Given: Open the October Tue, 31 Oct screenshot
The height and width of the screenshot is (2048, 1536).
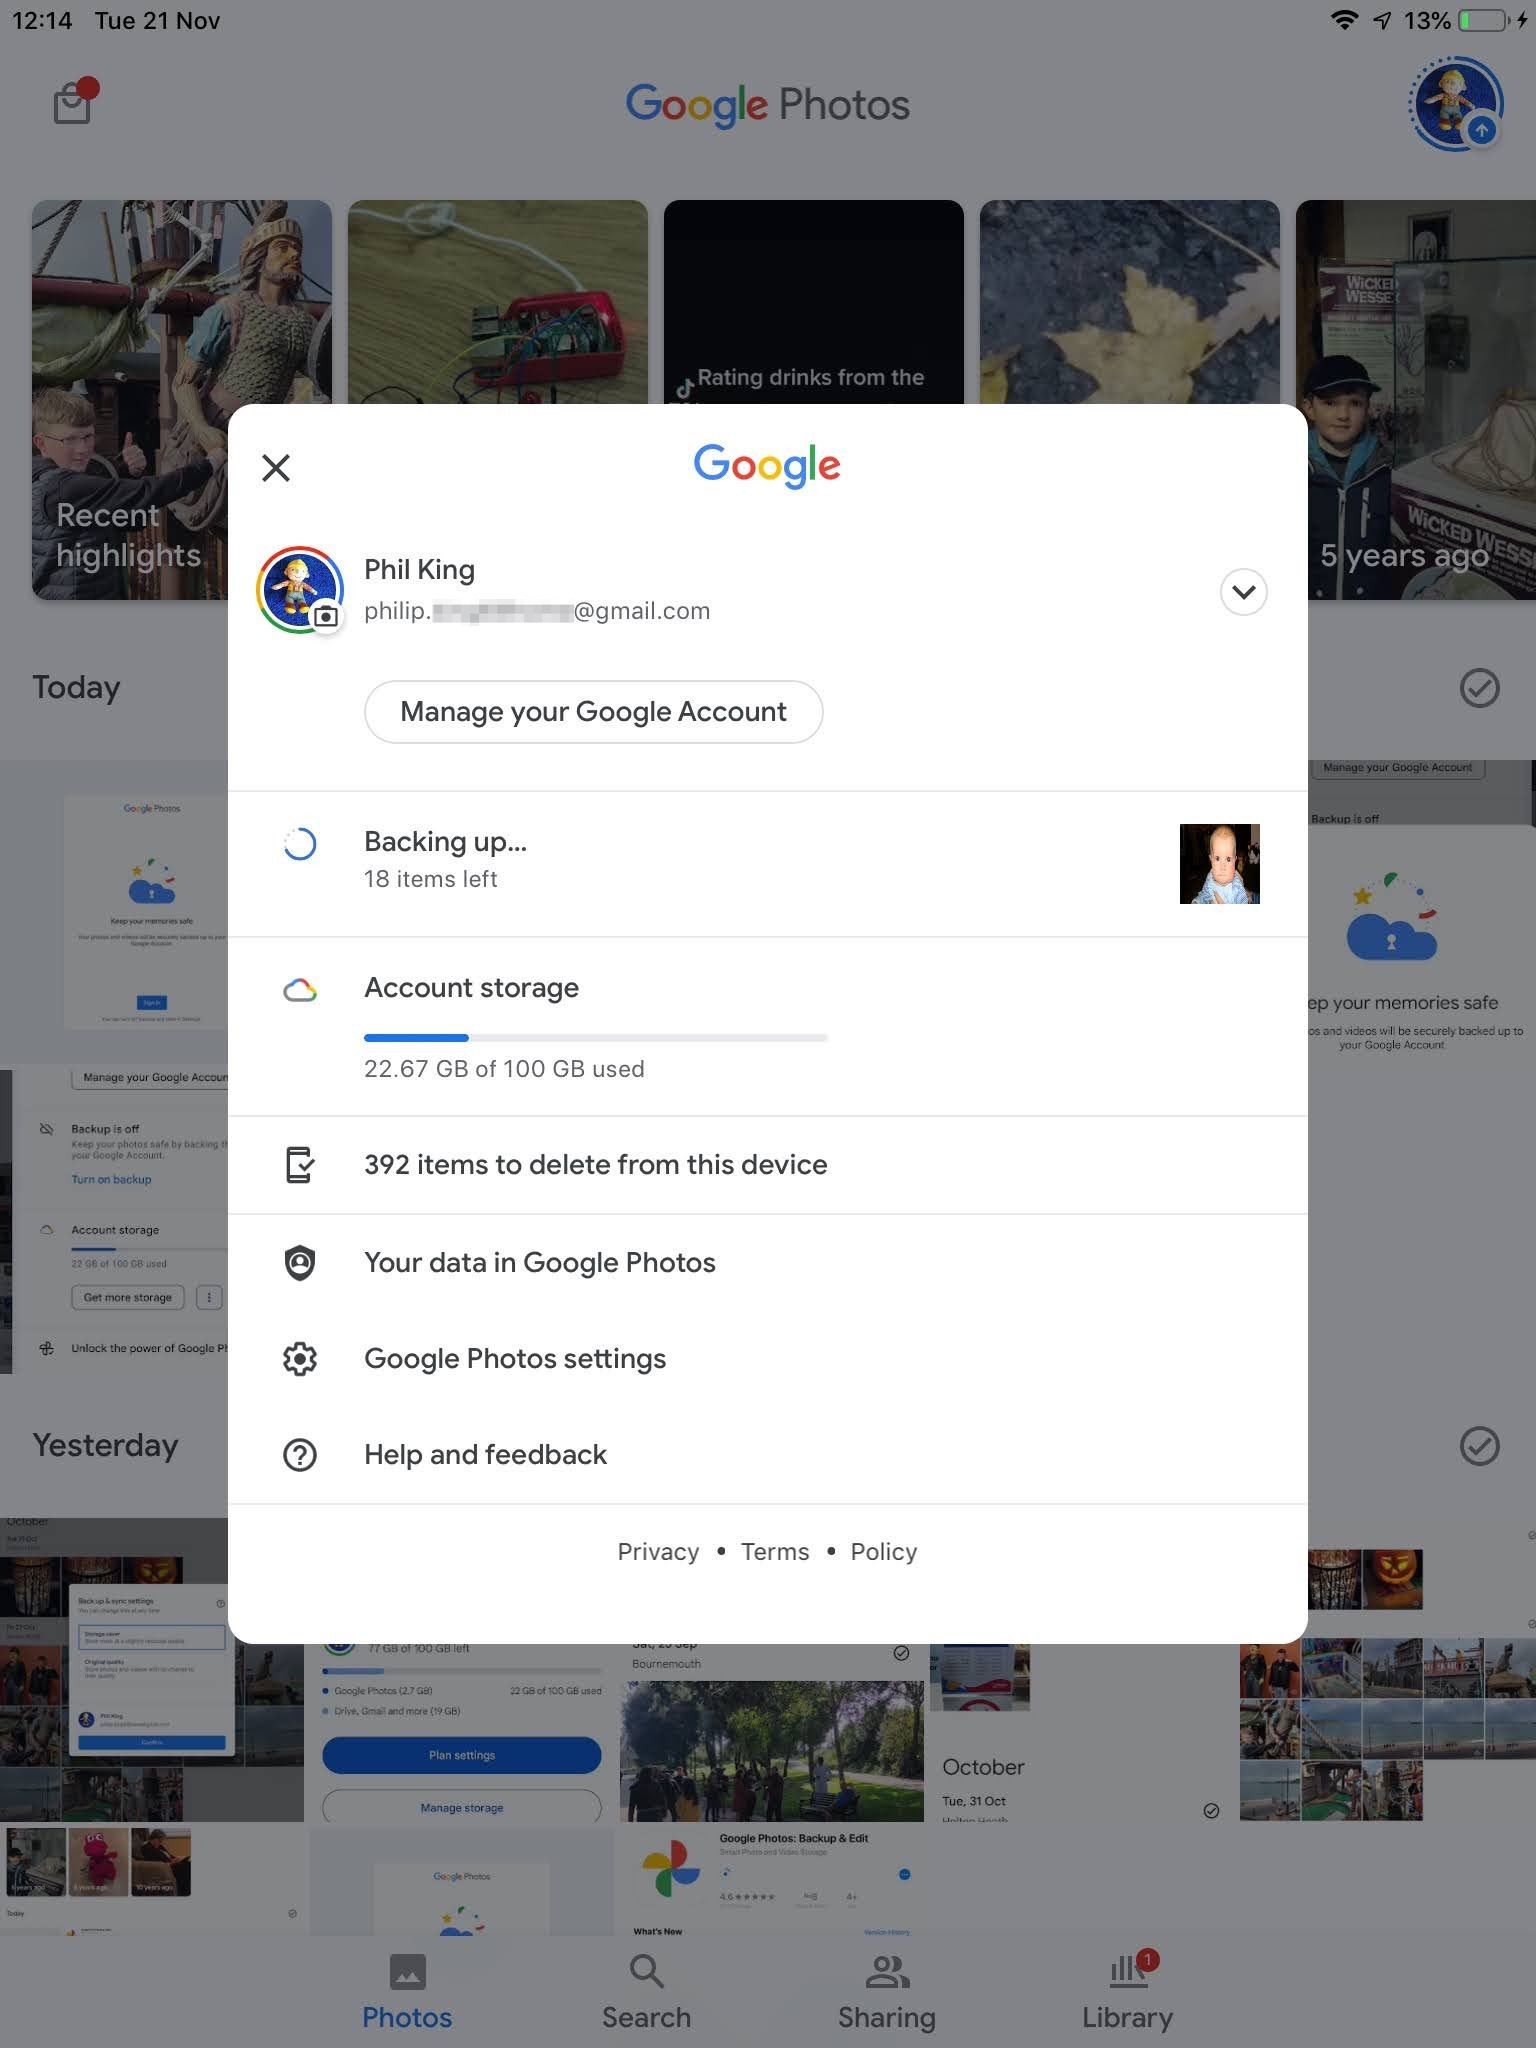Looking at the screenshot, I should coord(1080,1732).
